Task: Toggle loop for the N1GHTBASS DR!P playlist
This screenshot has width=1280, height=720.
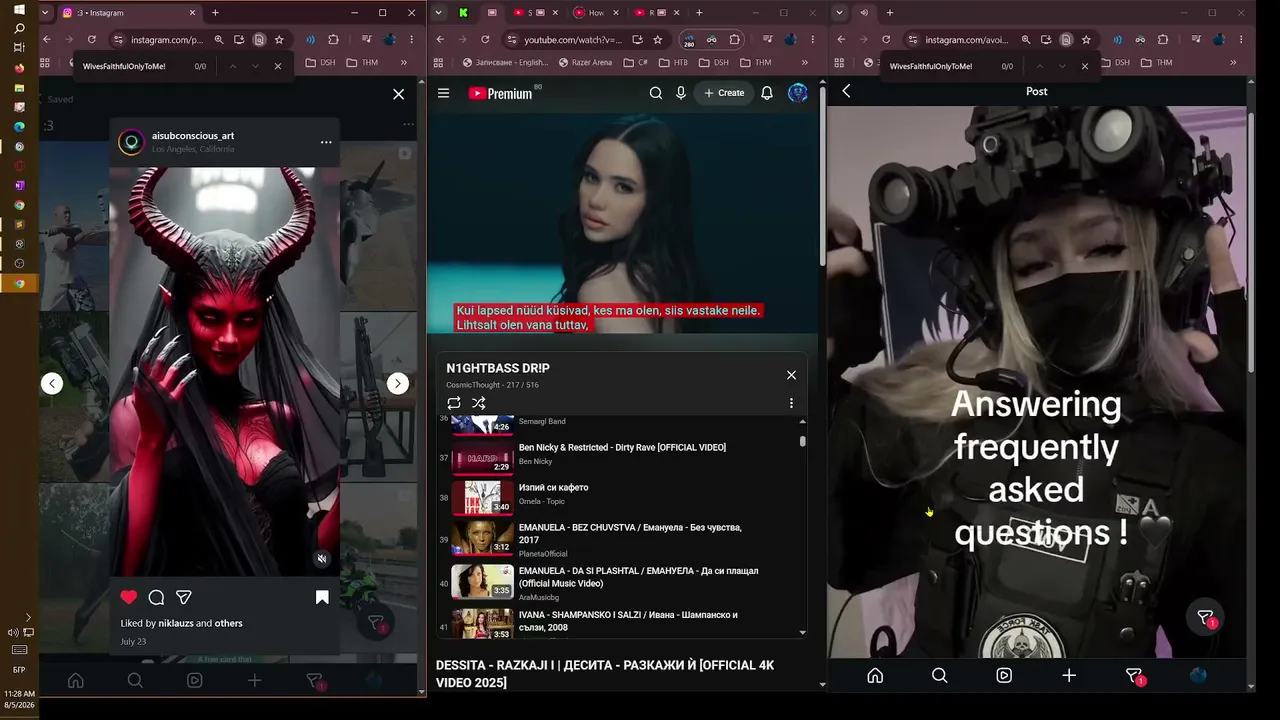Action: (454, 403)
